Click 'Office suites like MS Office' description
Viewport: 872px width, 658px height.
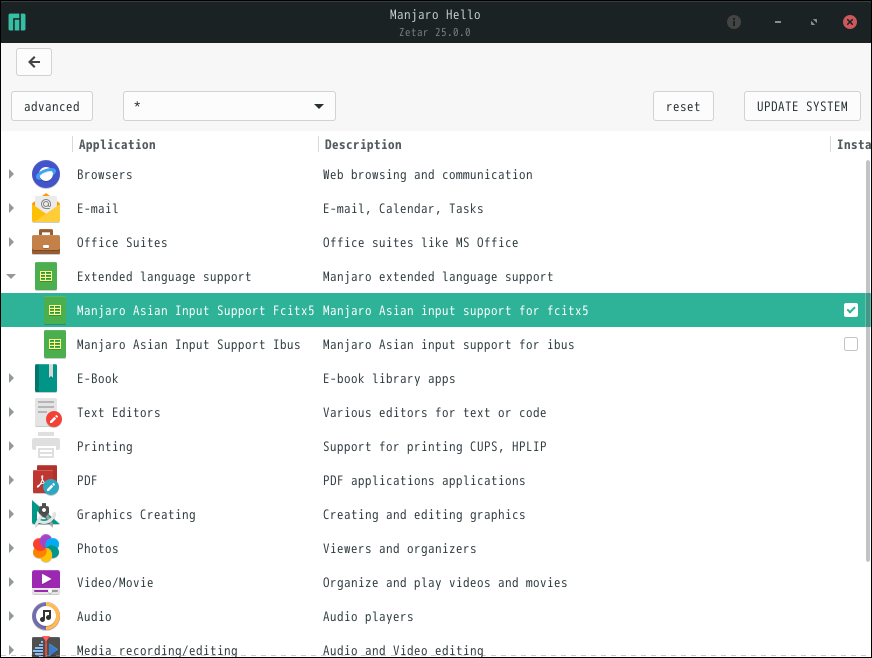(x=420, y=243)
